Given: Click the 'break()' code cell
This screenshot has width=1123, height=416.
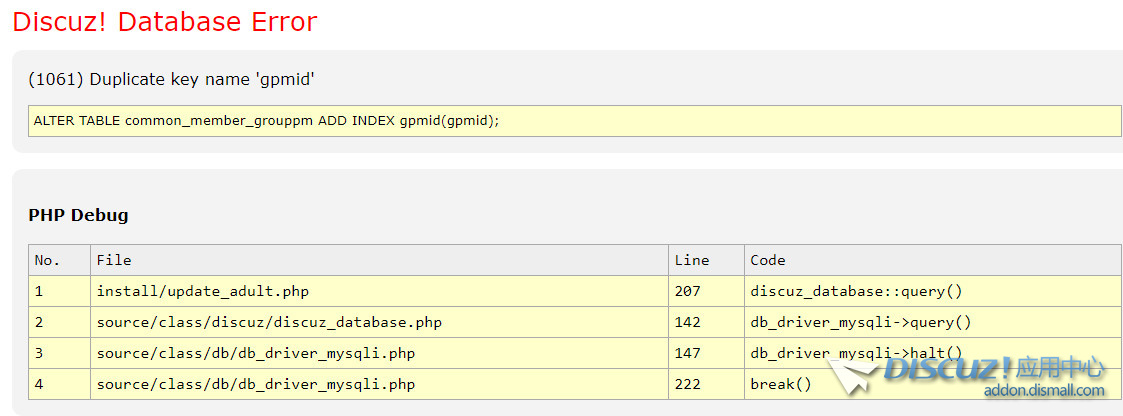Looking at the screenshot, I should click(933, 384).
